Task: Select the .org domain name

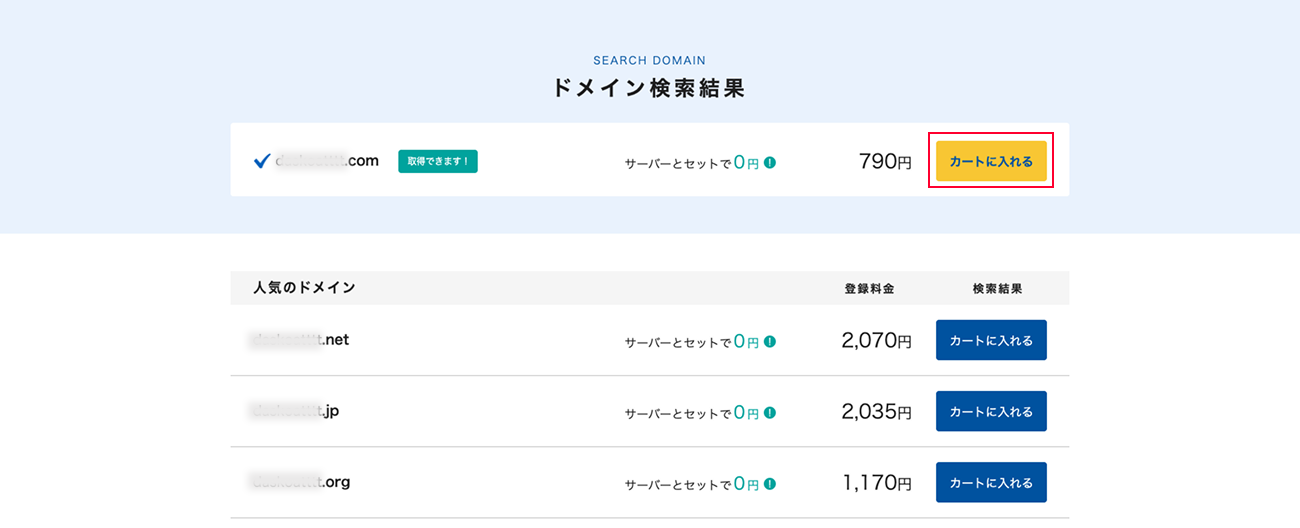Action: (298, 481)
